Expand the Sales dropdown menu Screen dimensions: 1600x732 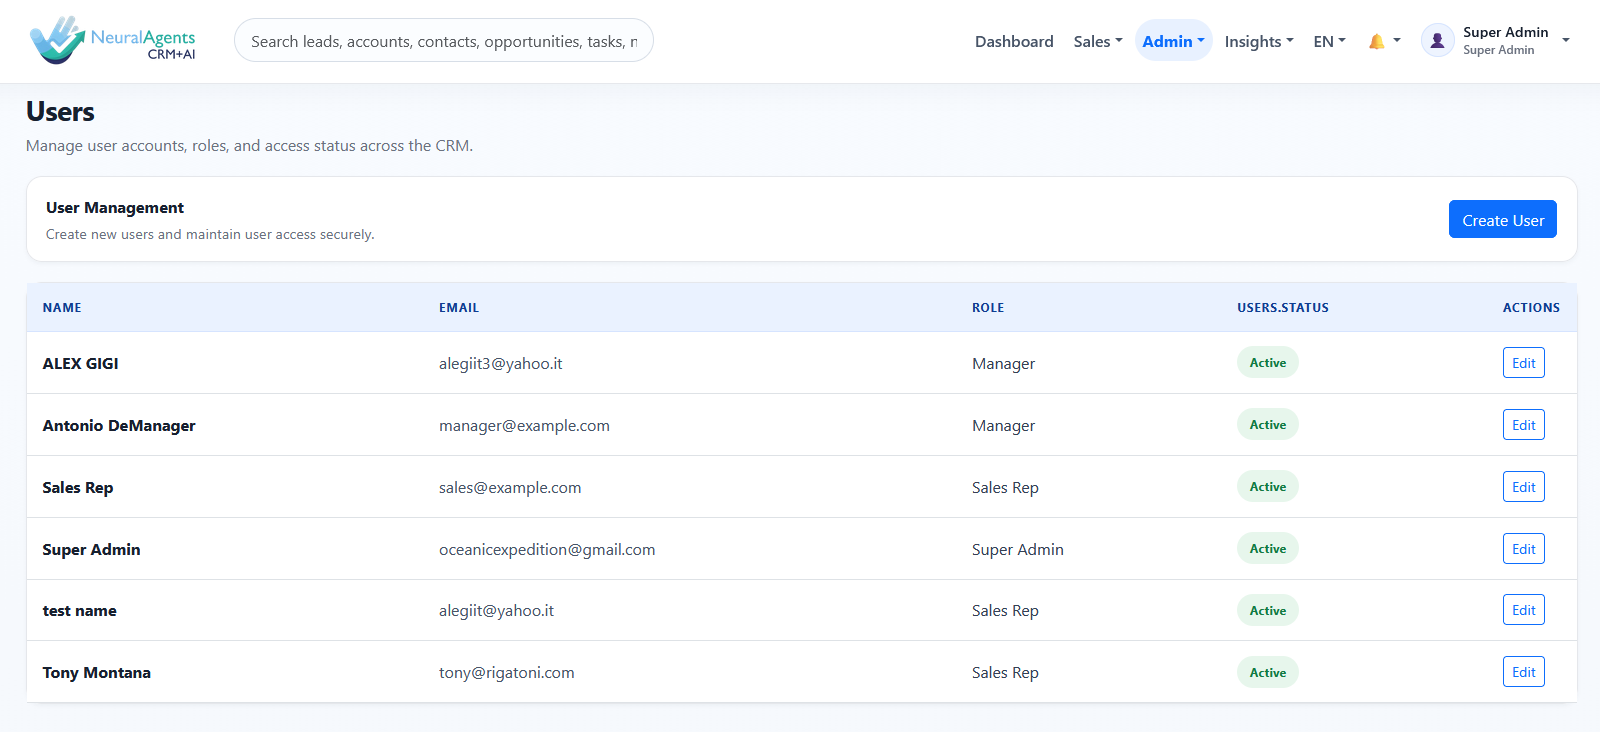point(1098,41)
